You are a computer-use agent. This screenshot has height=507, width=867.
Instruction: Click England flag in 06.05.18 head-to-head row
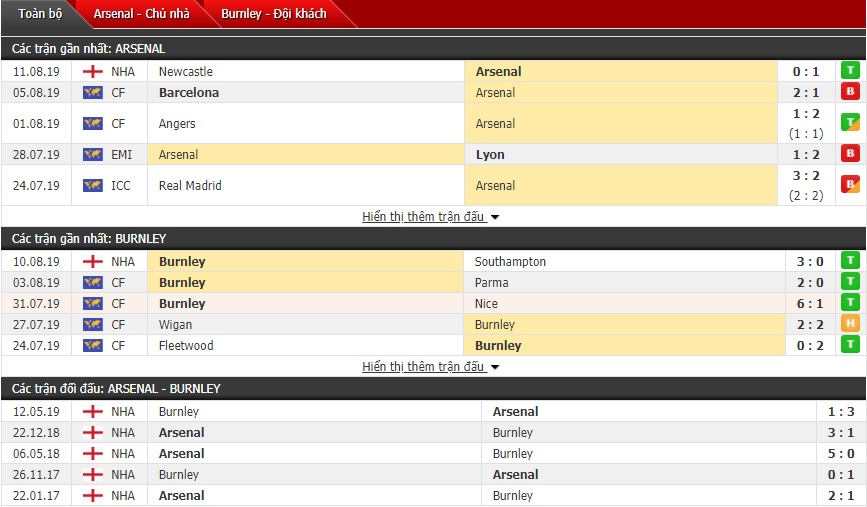tap(93, 454)
